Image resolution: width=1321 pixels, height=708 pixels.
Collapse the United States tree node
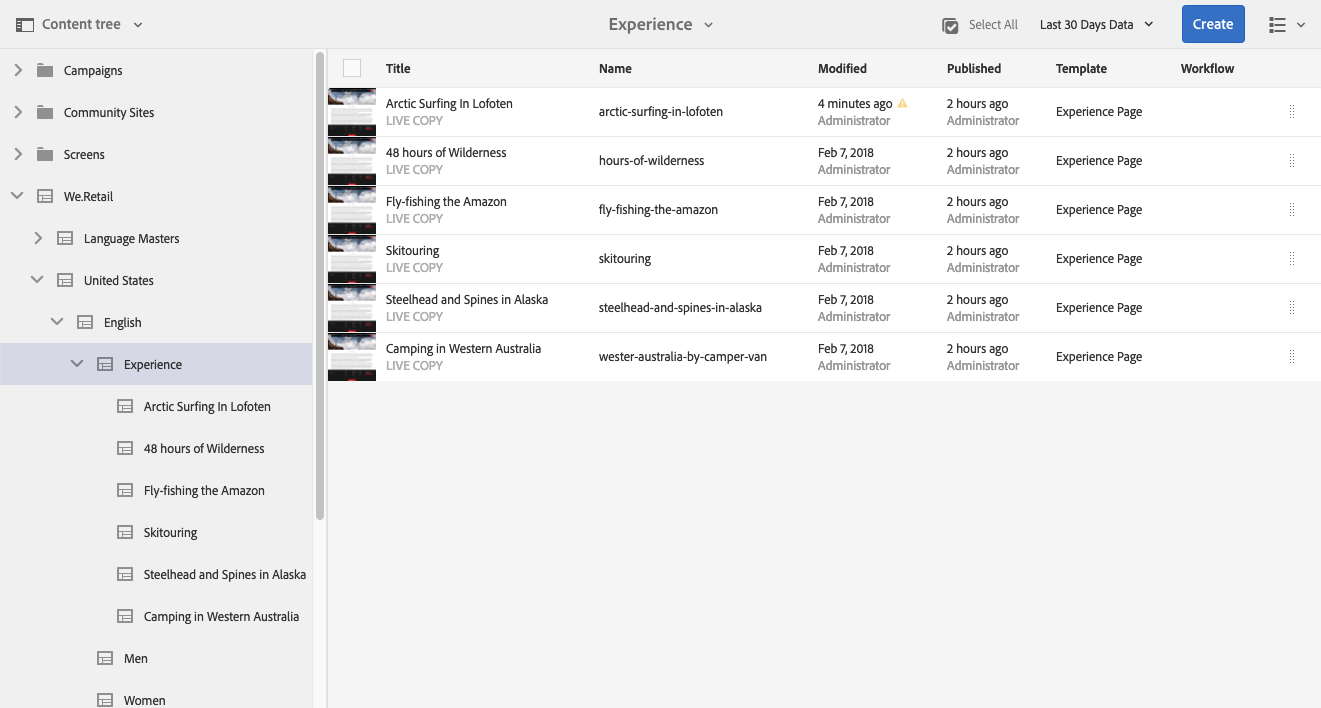[37, 280]
